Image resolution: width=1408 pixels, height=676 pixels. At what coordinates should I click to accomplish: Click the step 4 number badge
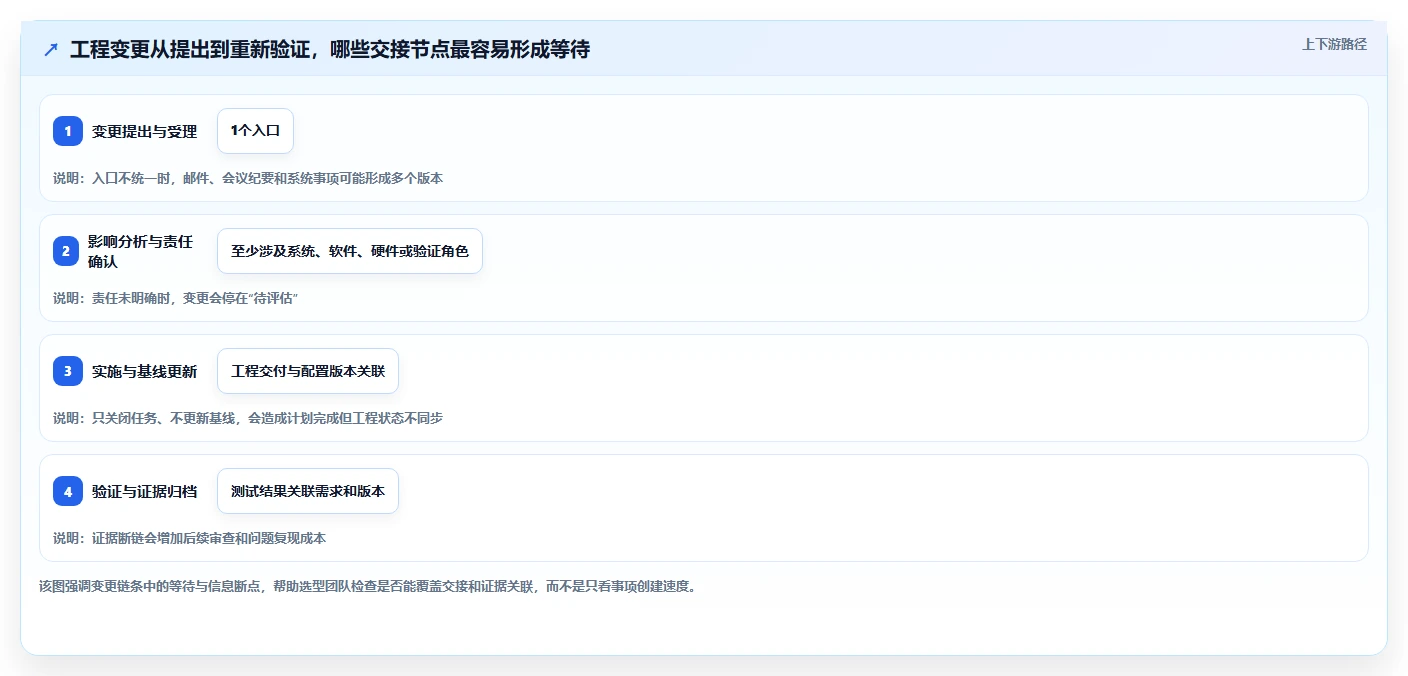(68, 491)
